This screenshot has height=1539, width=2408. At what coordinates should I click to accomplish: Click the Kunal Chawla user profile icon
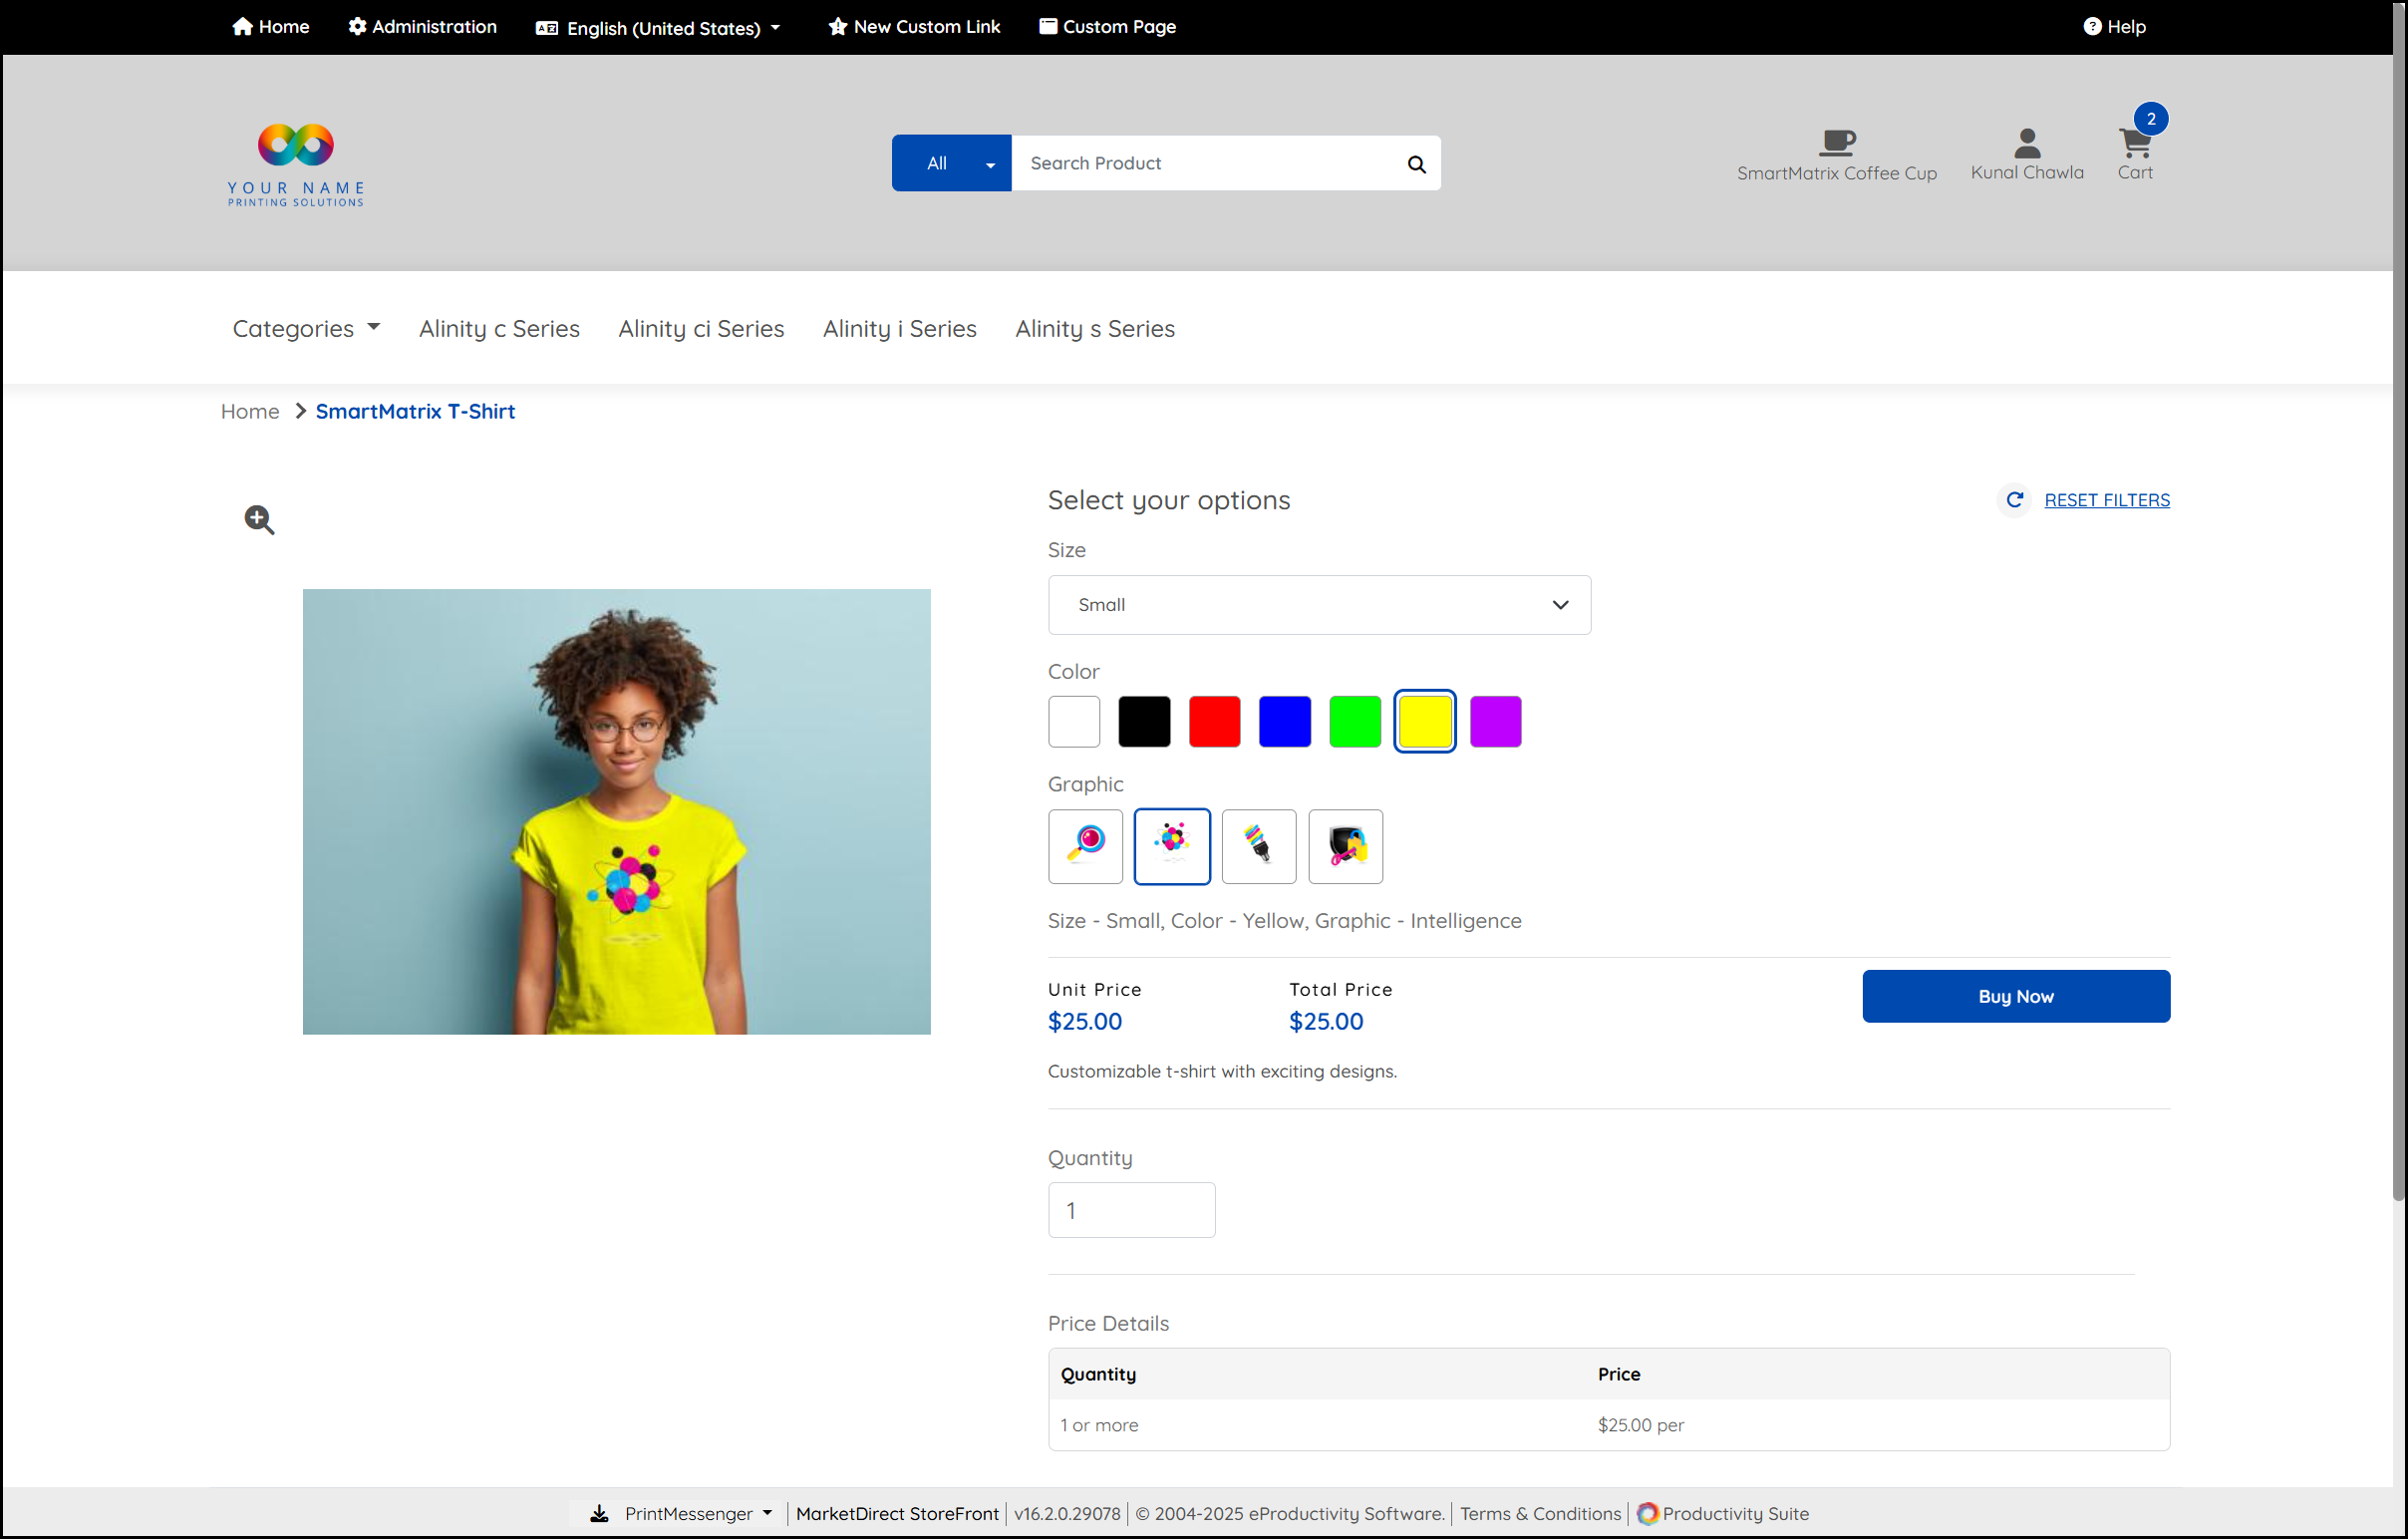coord(2026,144)
